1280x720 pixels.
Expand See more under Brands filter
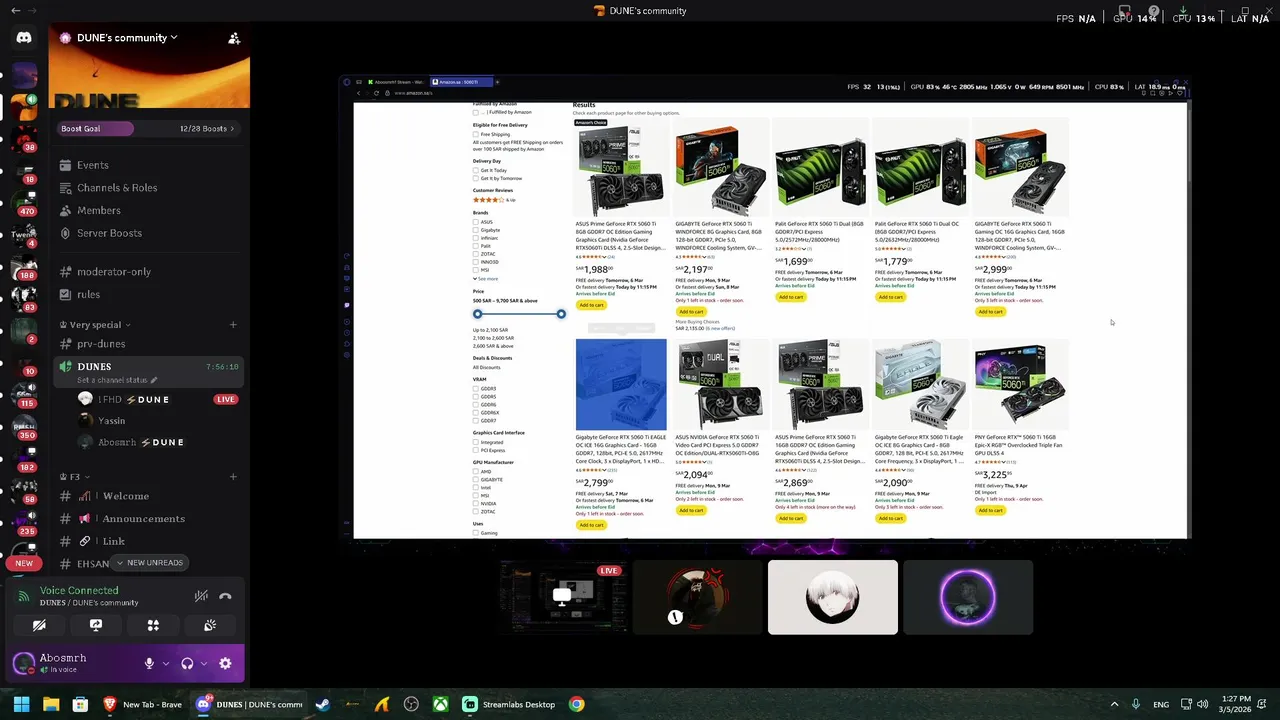click(486, 279)
